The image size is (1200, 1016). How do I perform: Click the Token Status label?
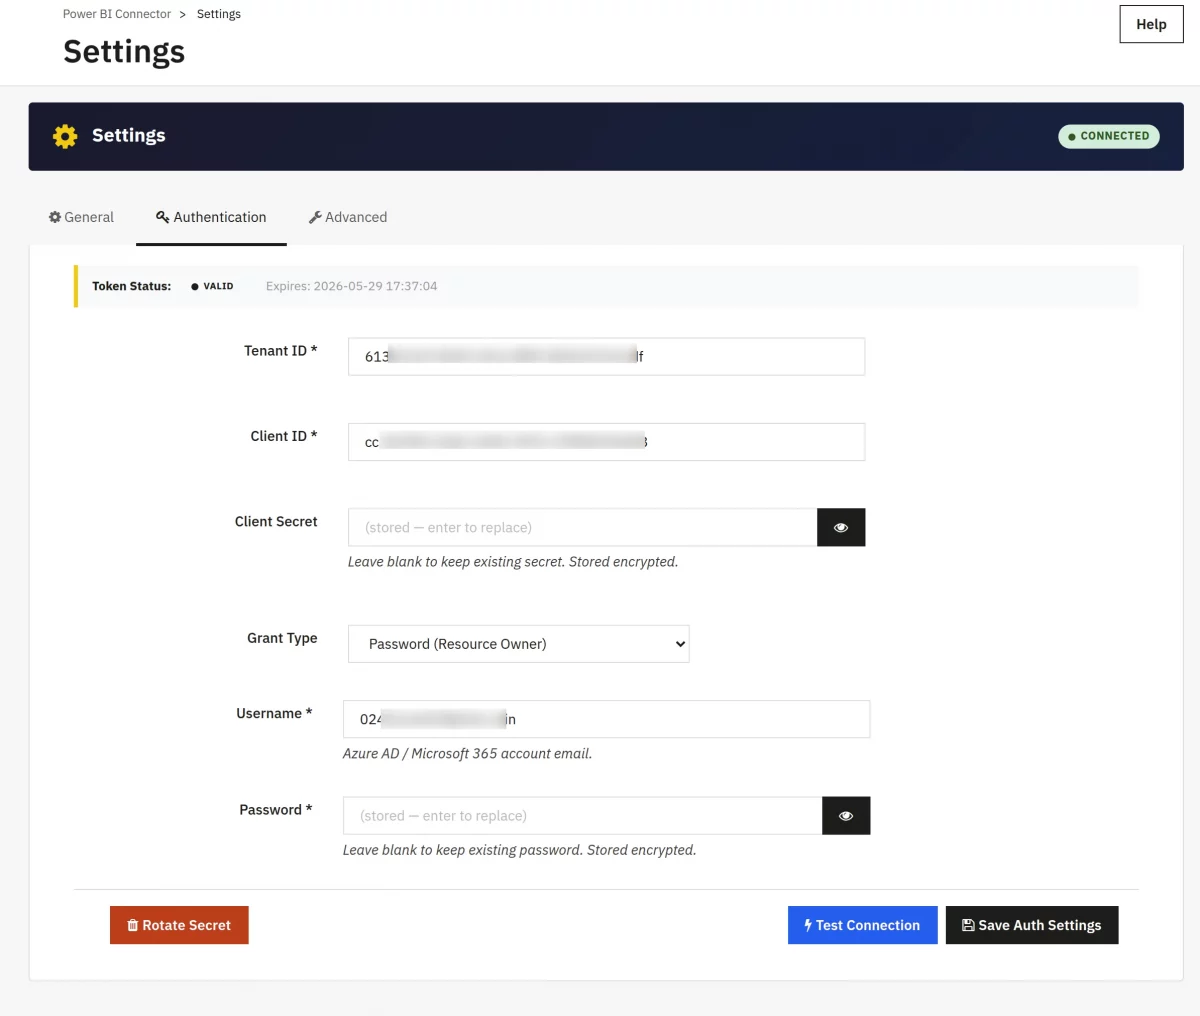(131, 286)
